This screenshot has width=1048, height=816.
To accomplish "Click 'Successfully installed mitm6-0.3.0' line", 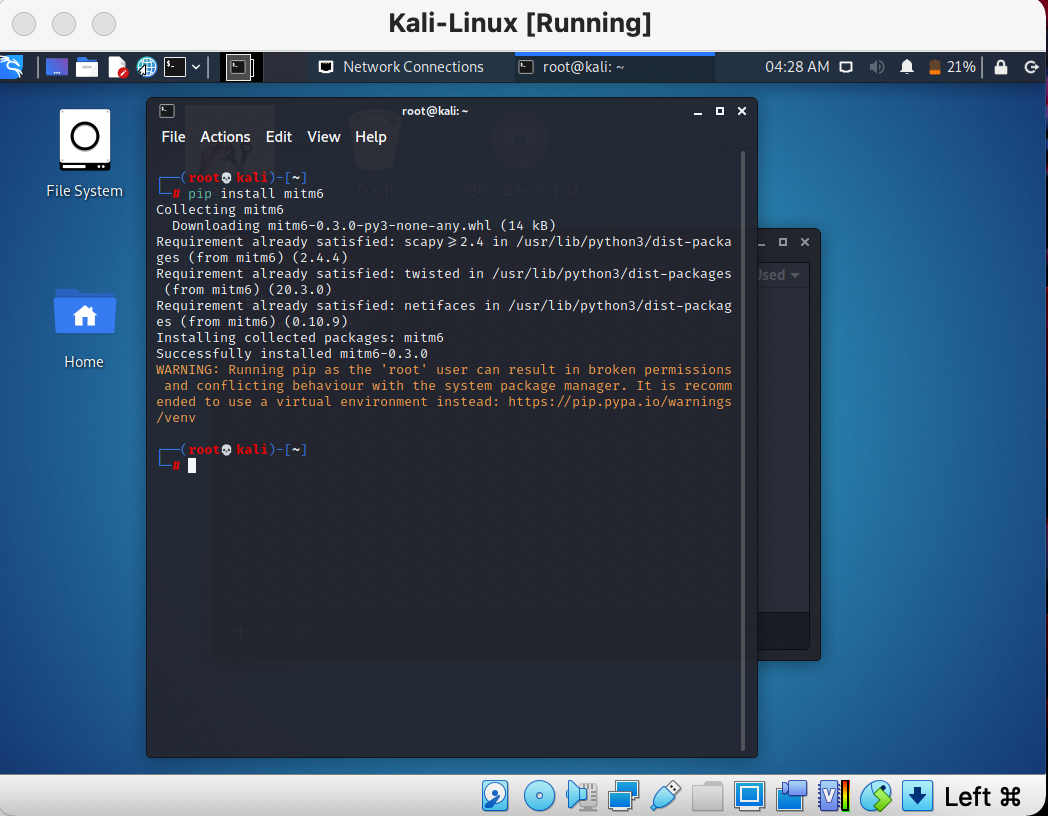I will [292, 354].
